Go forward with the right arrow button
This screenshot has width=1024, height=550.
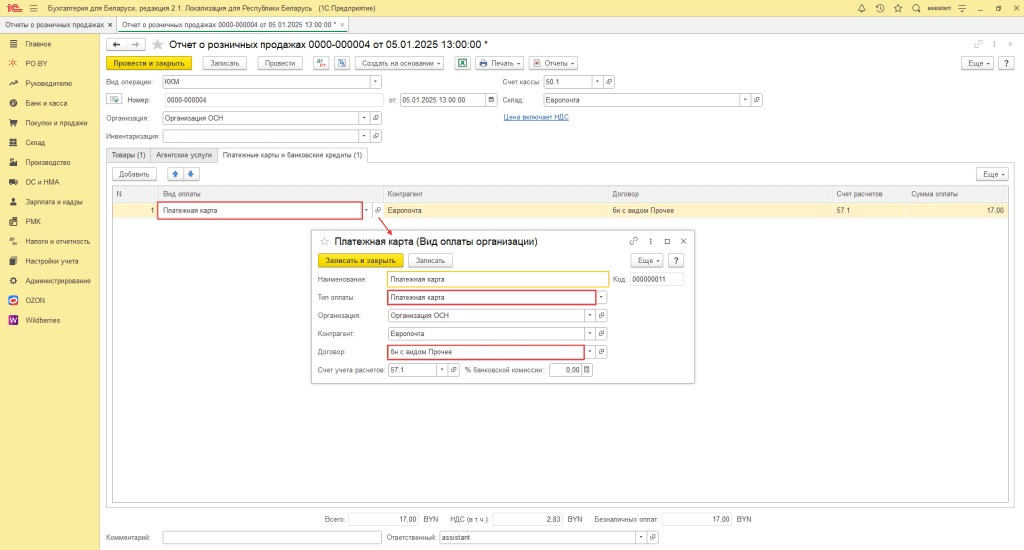click(x=135, y=44)
